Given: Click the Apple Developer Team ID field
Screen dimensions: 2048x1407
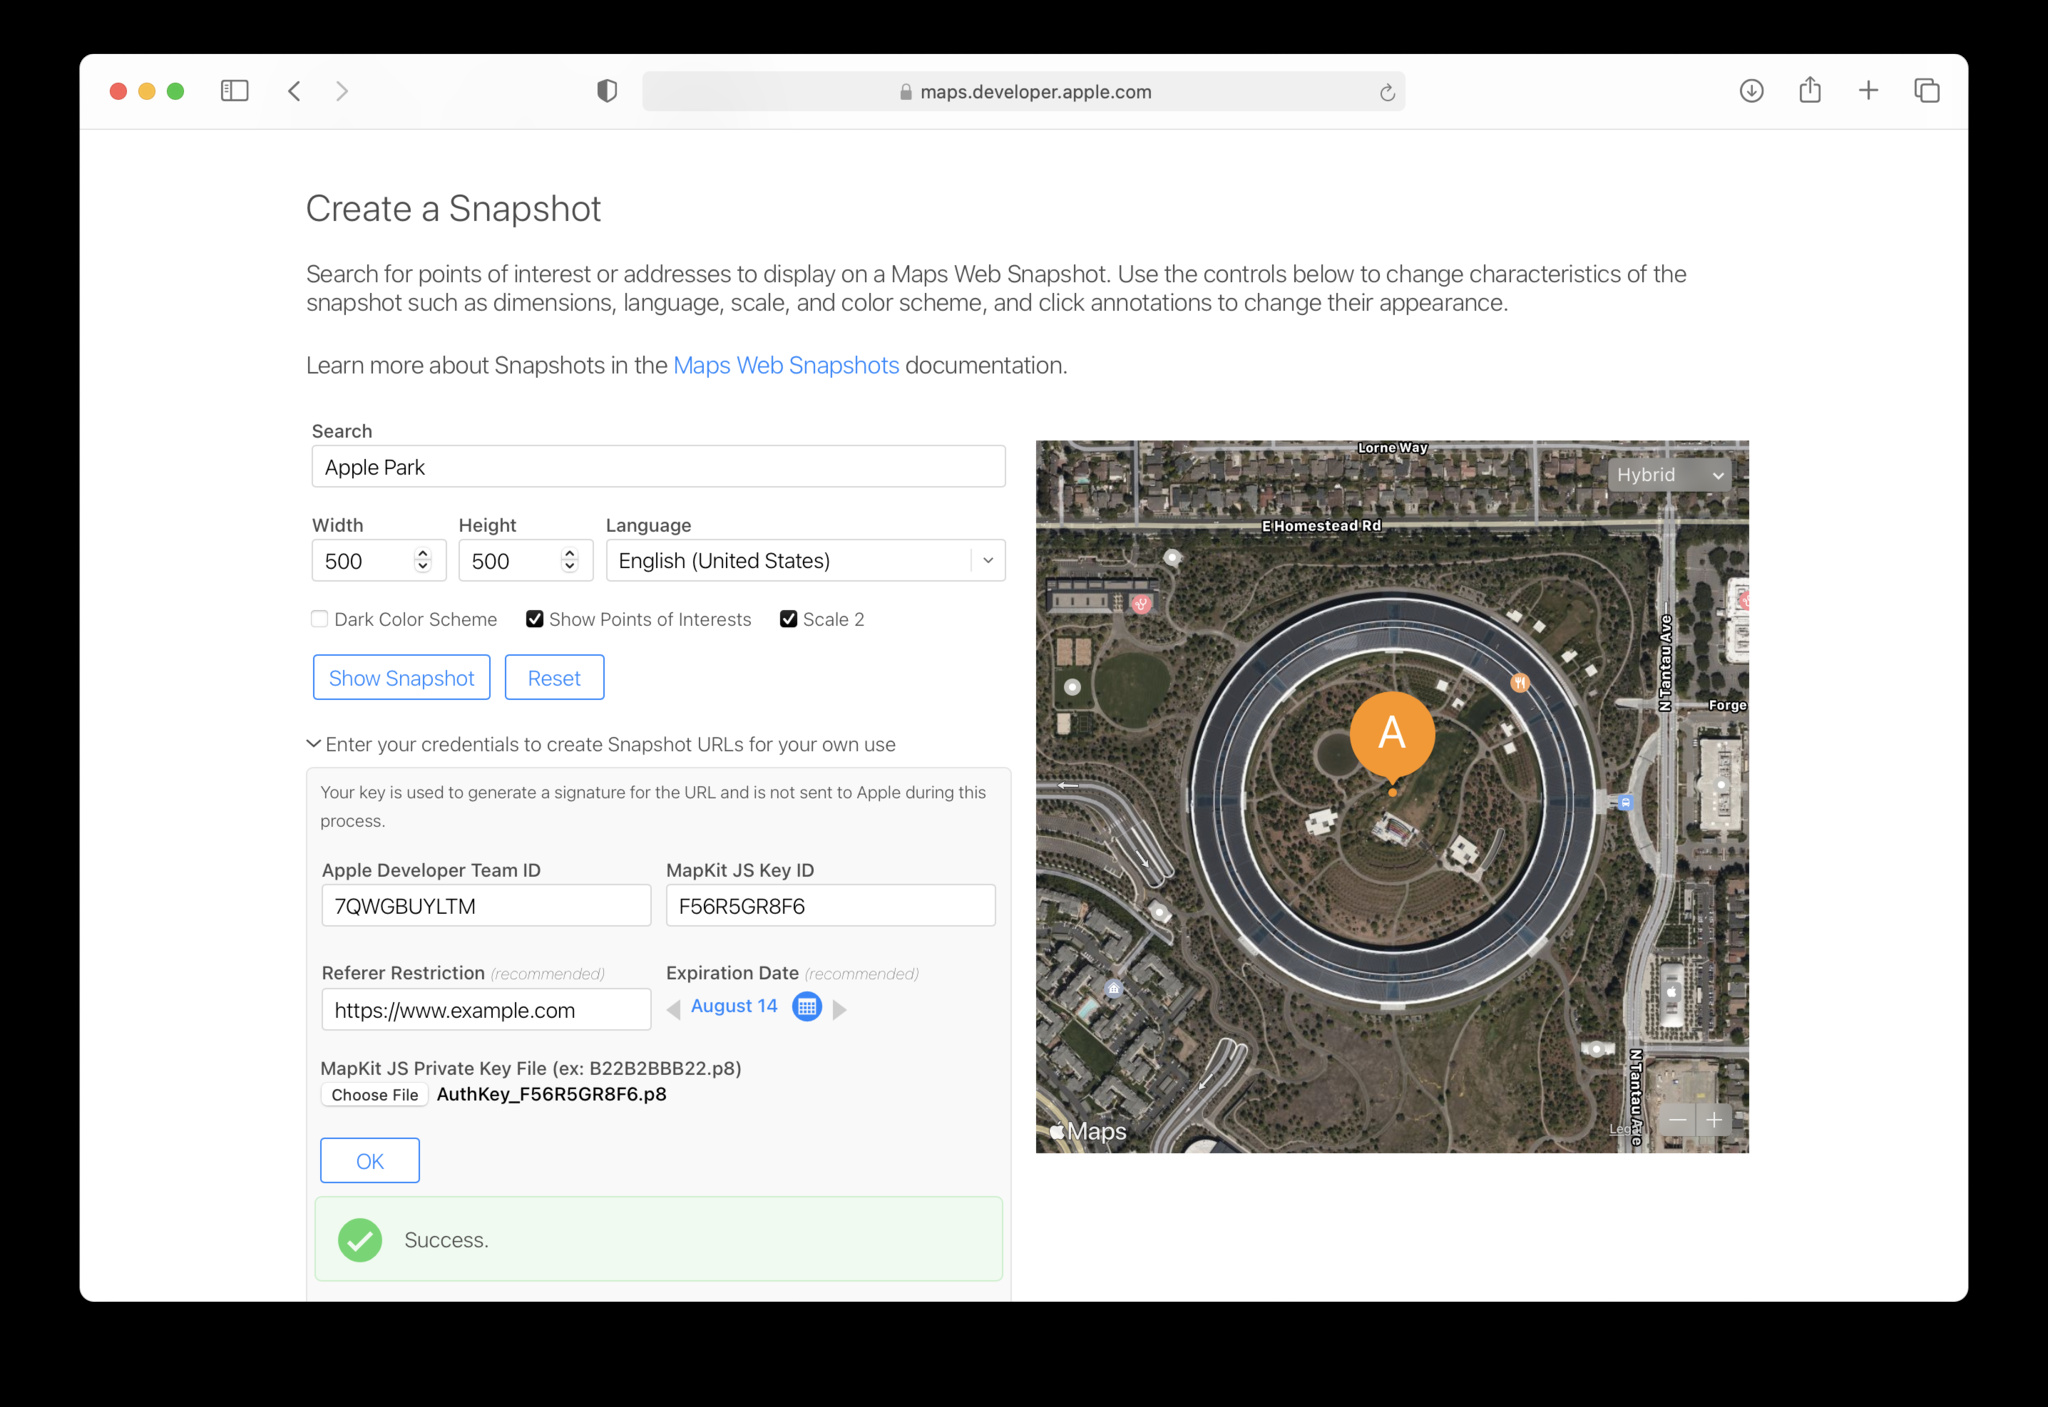Looking at the screenshot, I should pos(486,906).
